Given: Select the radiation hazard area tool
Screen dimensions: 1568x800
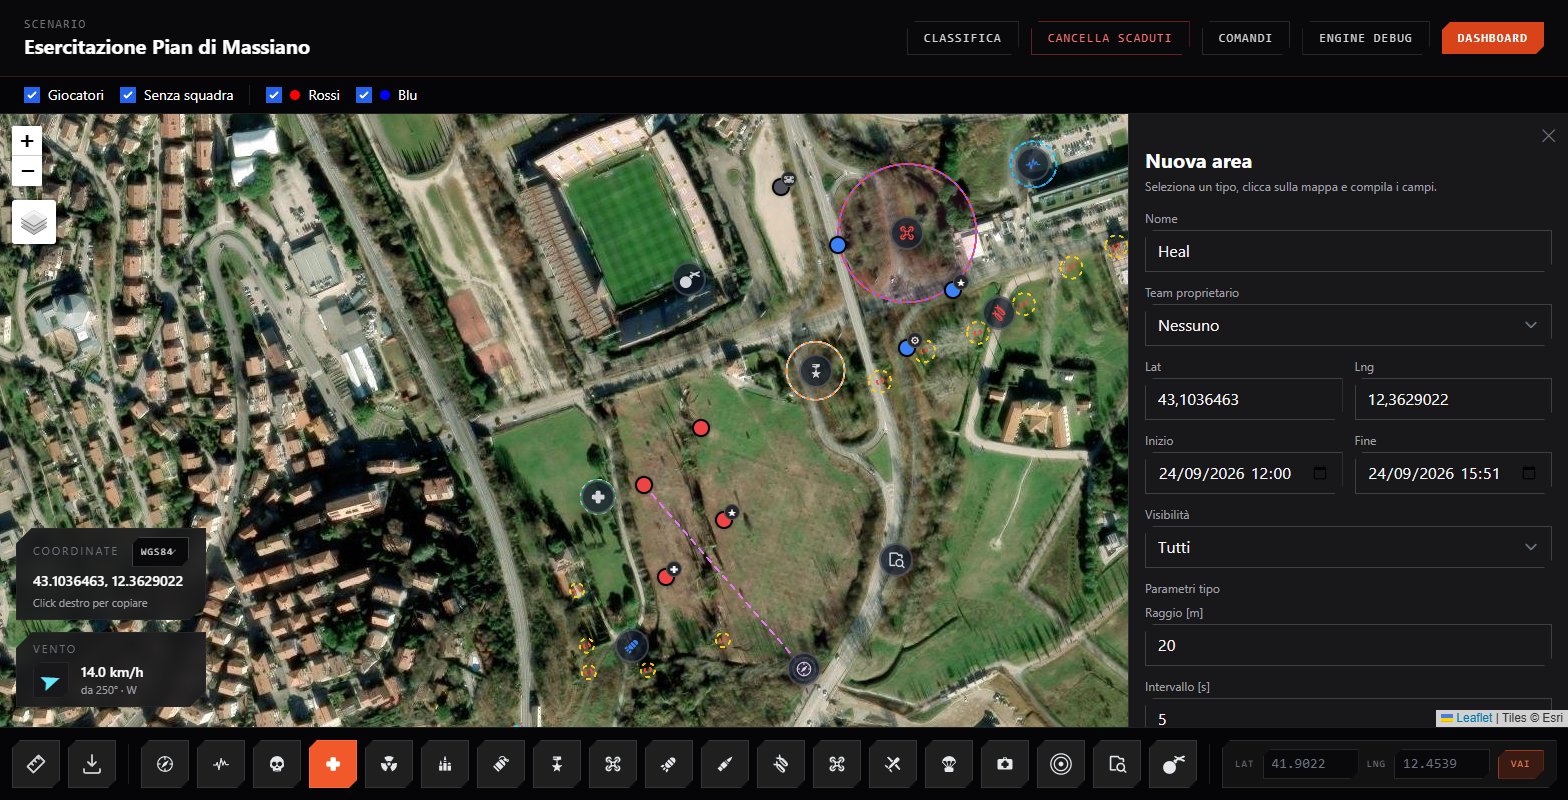Looking at the screenshot, I should coord(389,765).
